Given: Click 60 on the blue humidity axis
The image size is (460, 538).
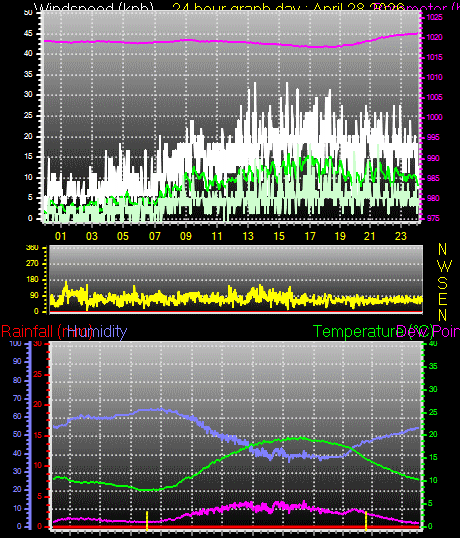Looking at the screenshot, I should point(17,417).
